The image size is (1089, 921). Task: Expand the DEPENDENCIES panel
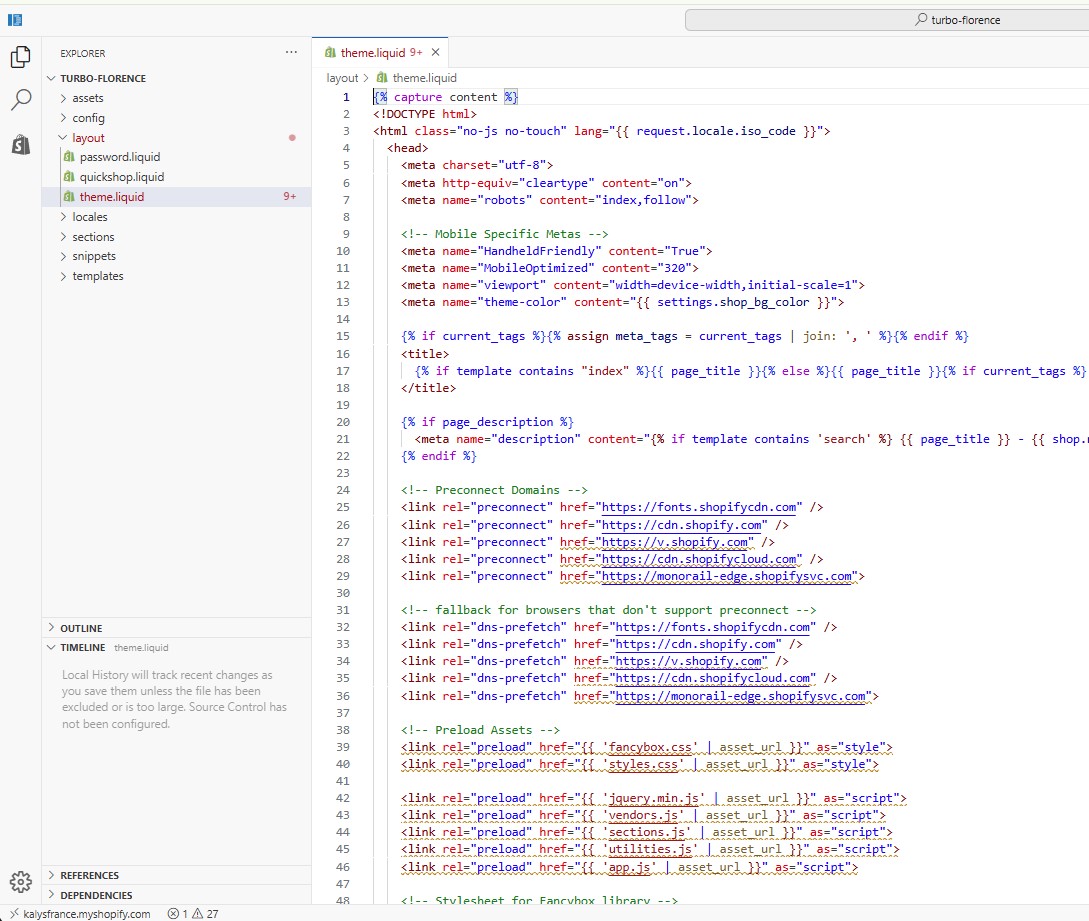pyautogui.click(x=176, y=895)
